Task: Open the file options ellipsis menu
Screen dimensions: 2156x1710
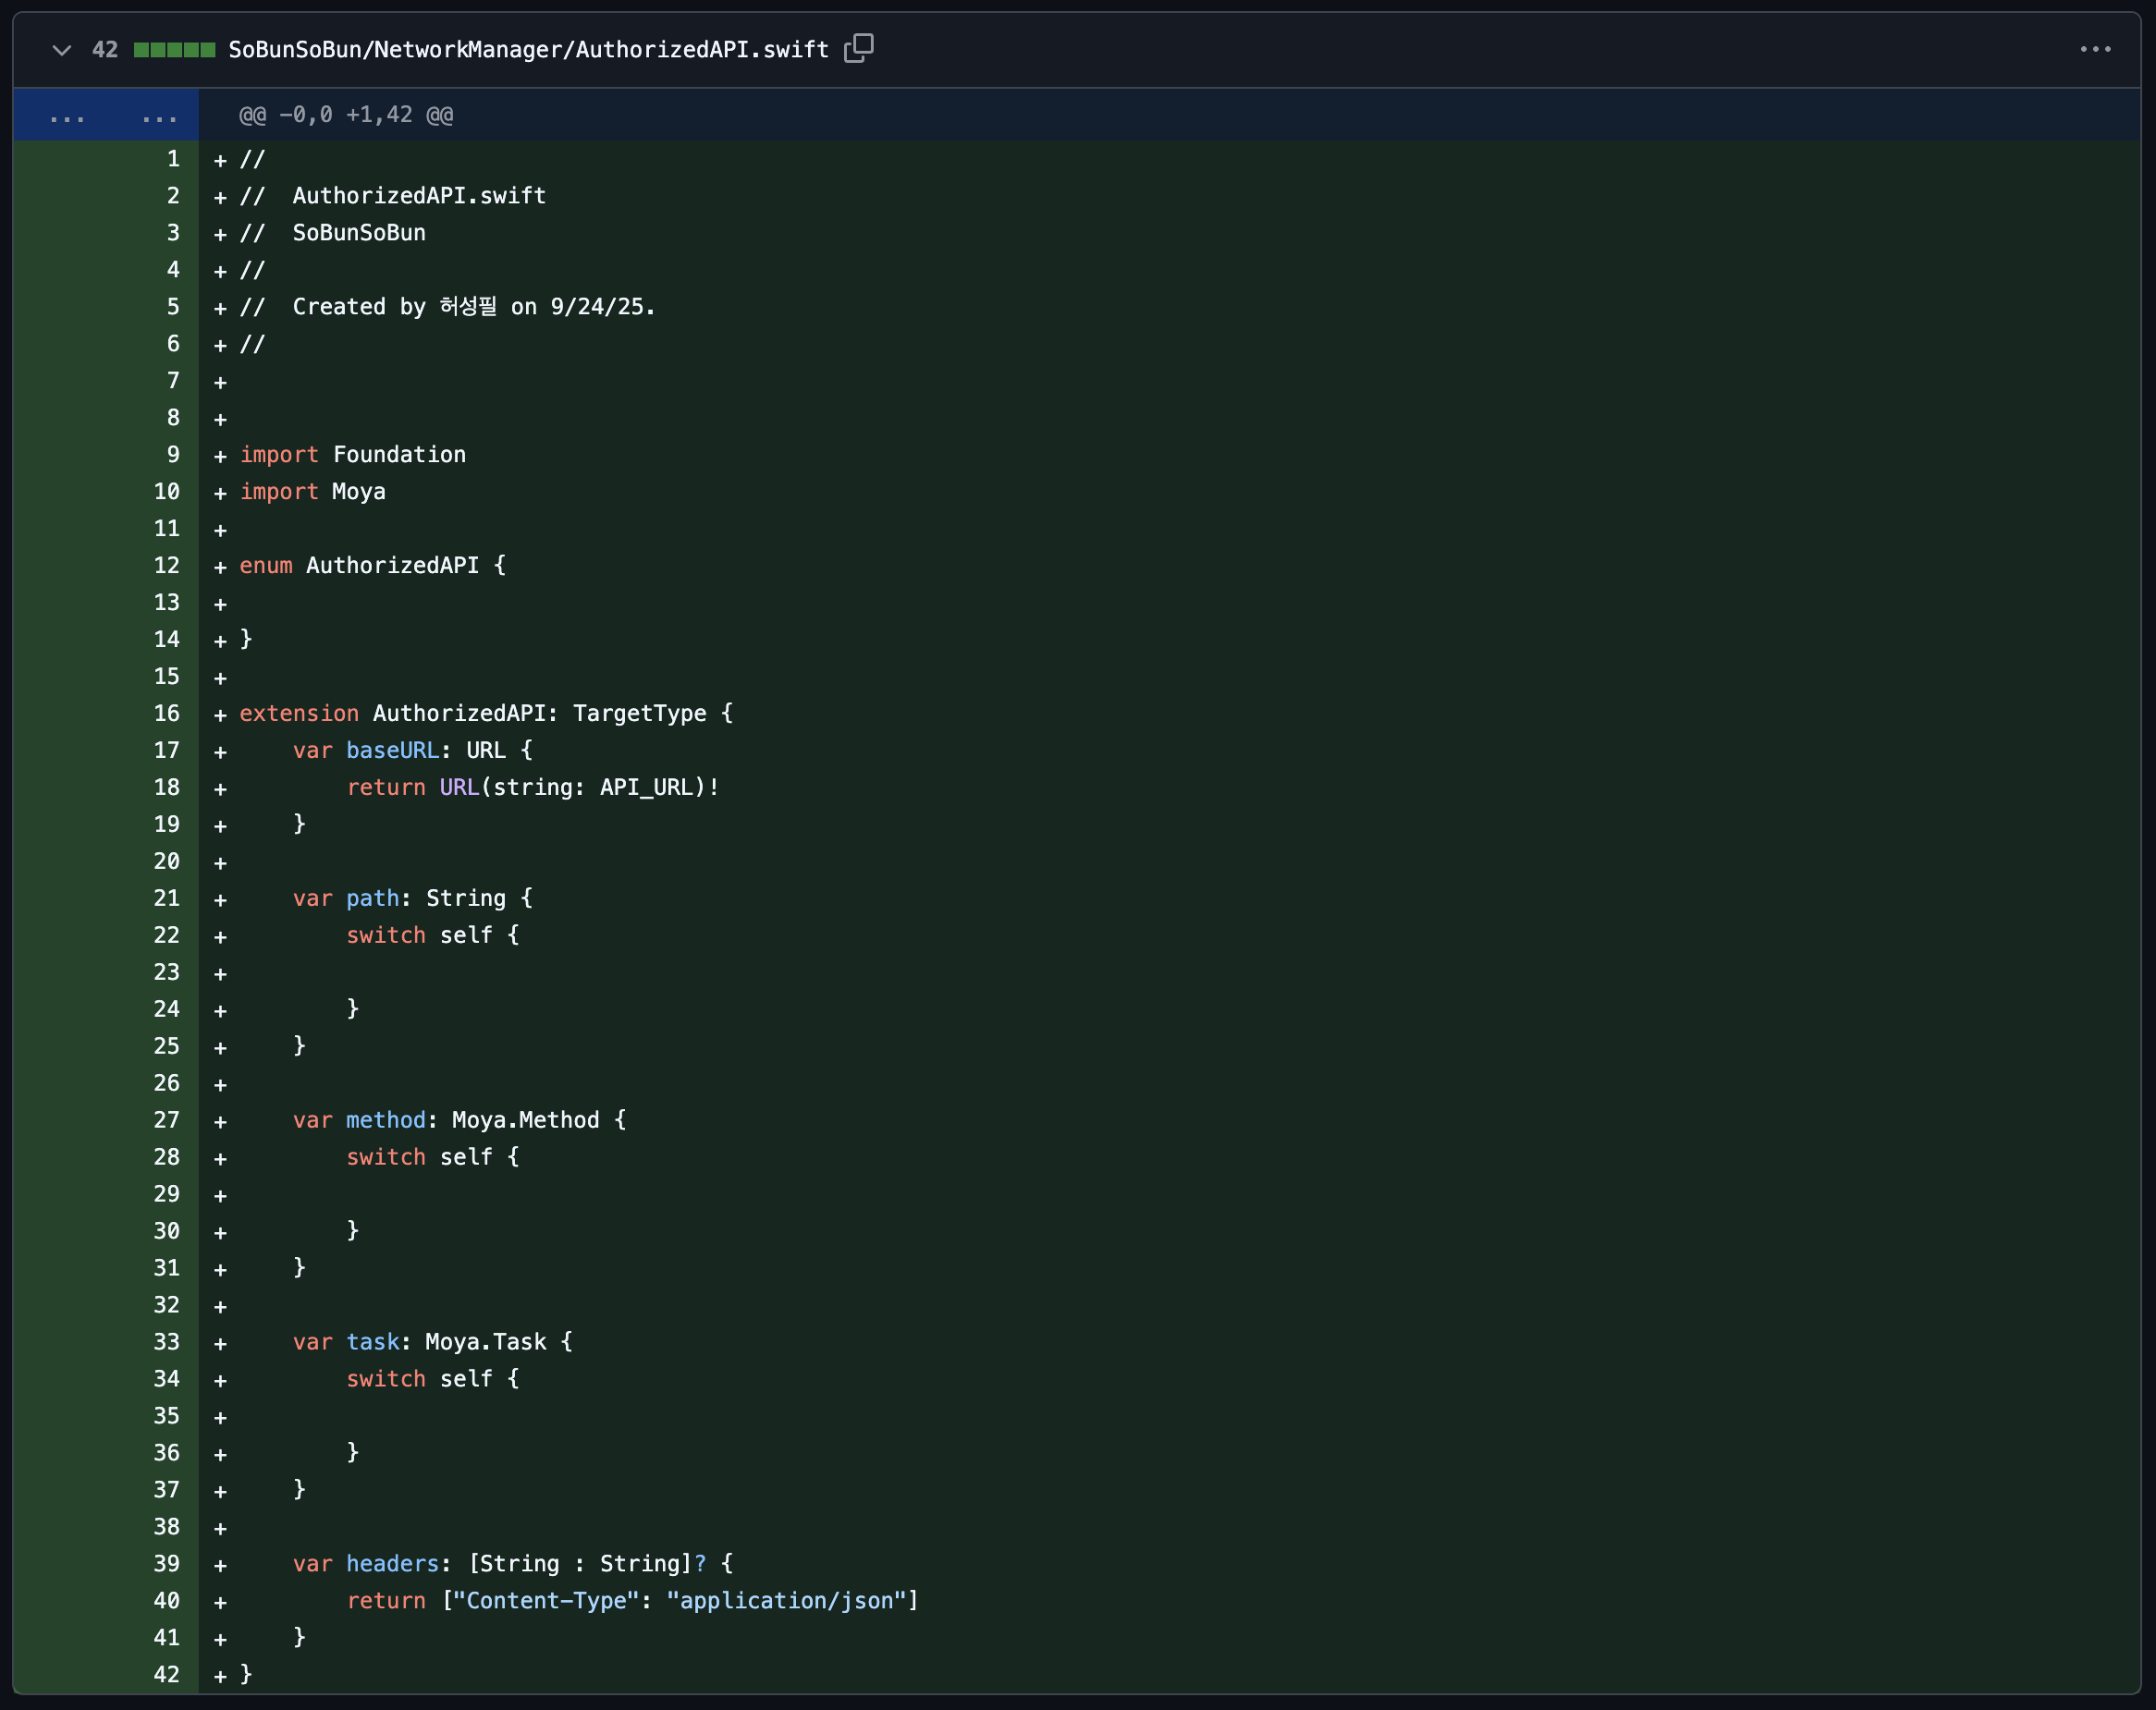Action: pos(2095,49)
